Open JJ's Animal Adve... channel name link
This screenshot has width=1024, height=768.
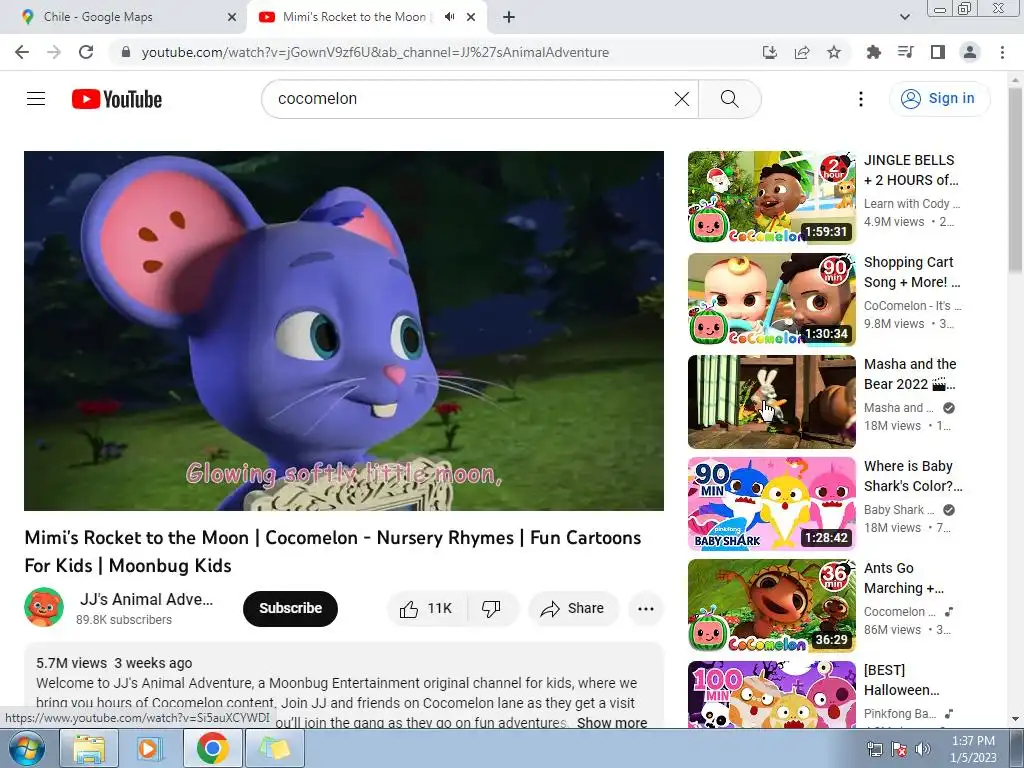[146, 599]
